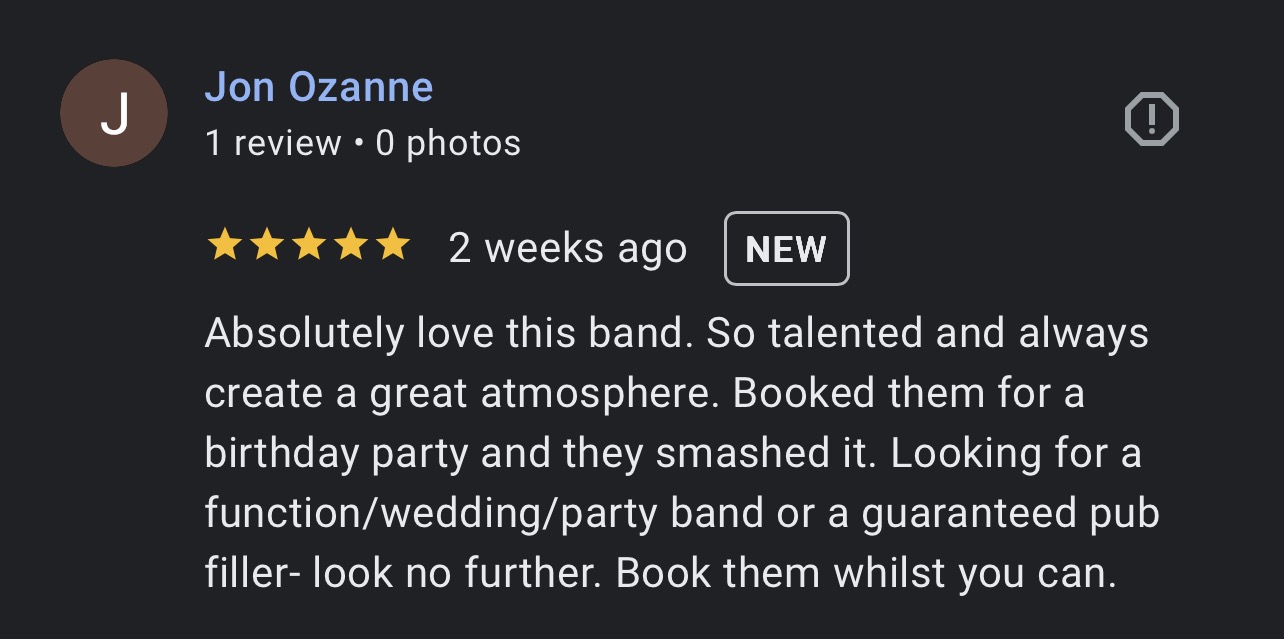
Task: Click the "guaranteed pub" text in the review
Action: [1010, 513]
